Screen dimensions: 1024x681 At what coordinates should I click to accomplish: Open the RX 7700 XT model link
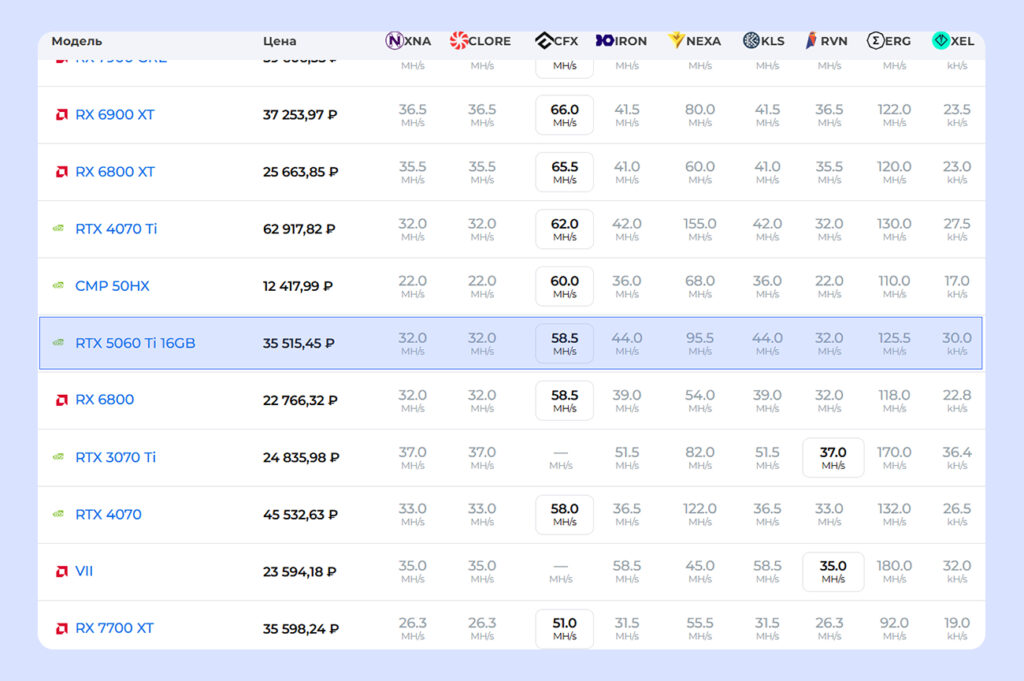(x=114, y=628)
